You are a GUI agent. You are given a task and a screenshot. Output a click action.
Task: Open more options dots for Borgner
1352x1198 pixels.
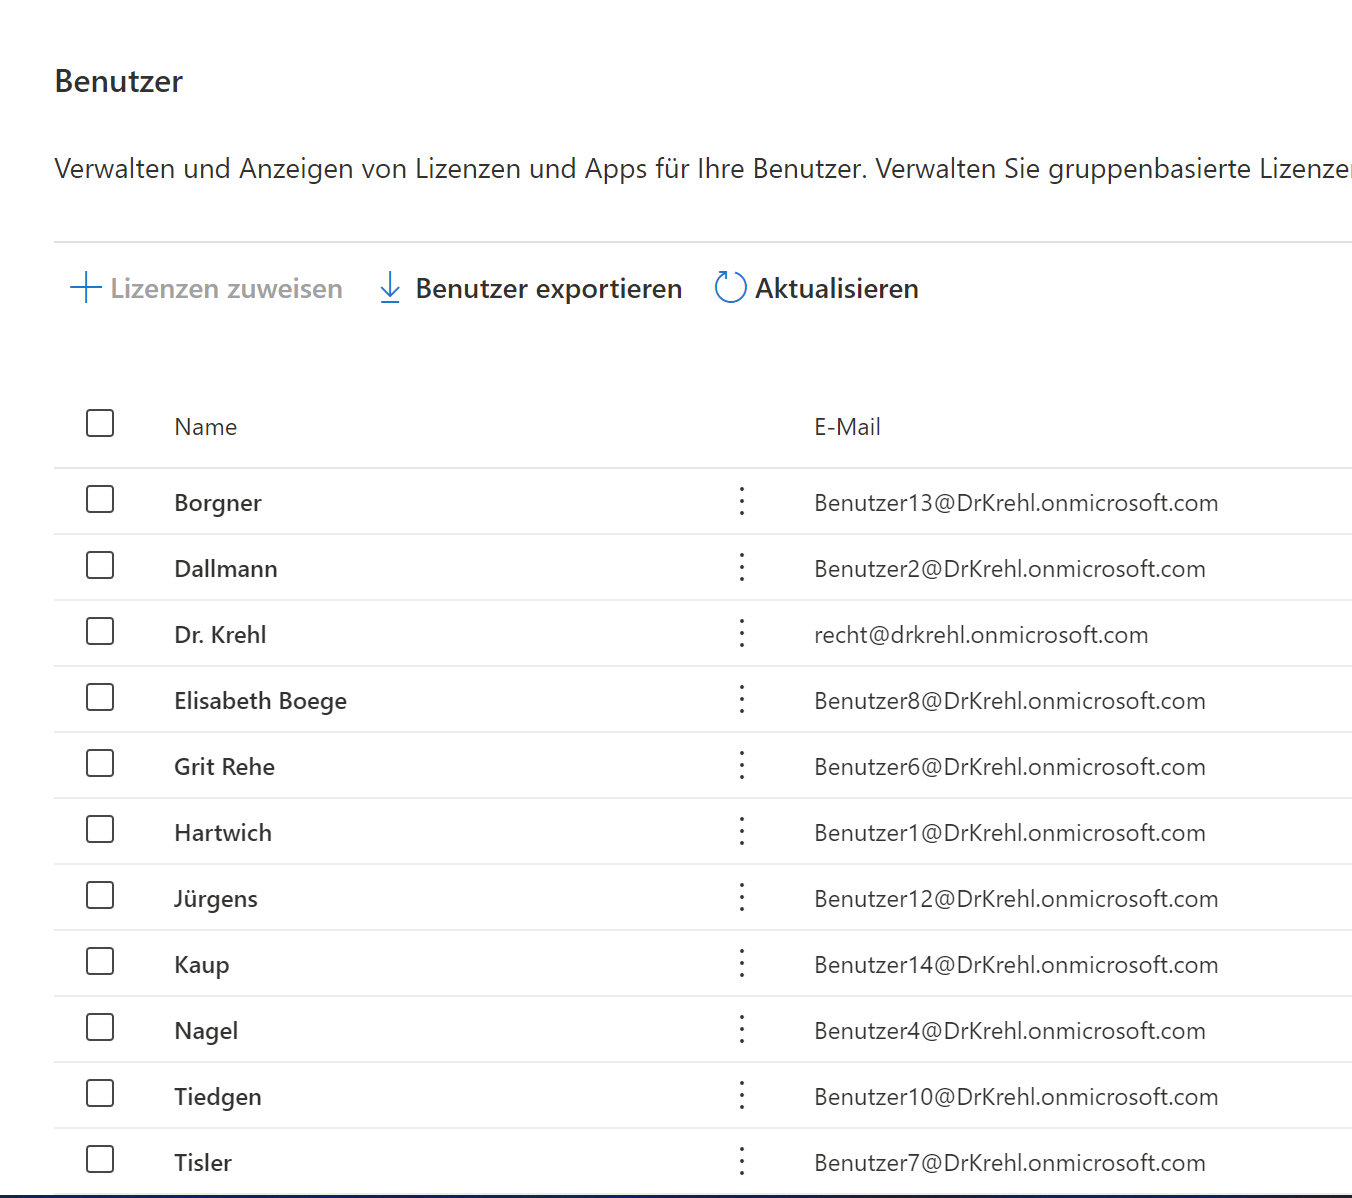point(742,501)
